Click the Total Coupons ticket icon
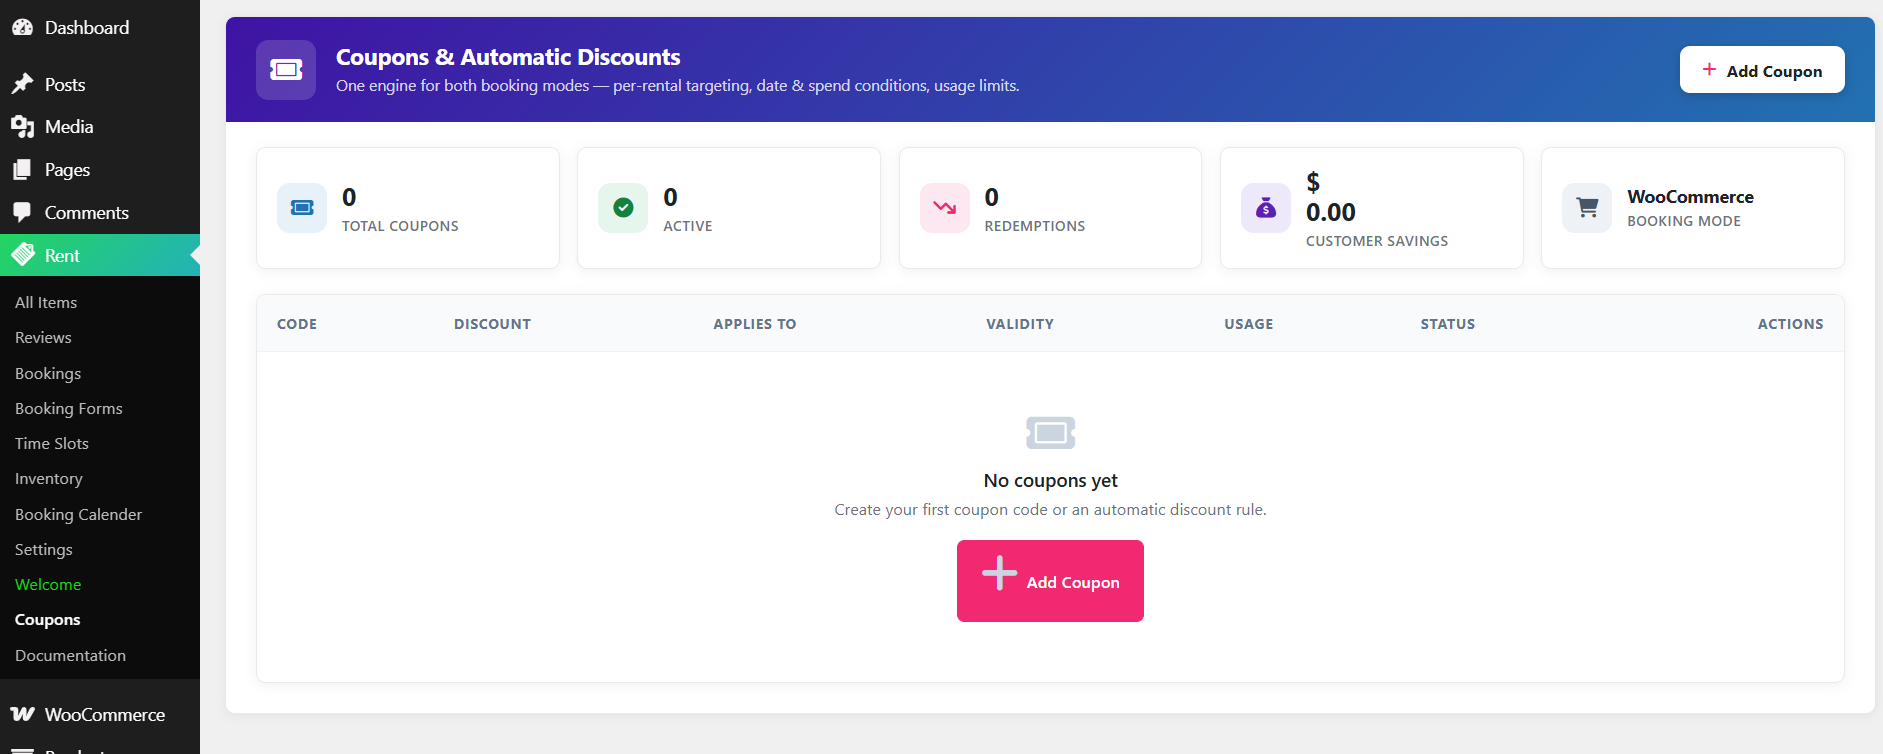Screen dimensions: 1883x754 point(302,208)
